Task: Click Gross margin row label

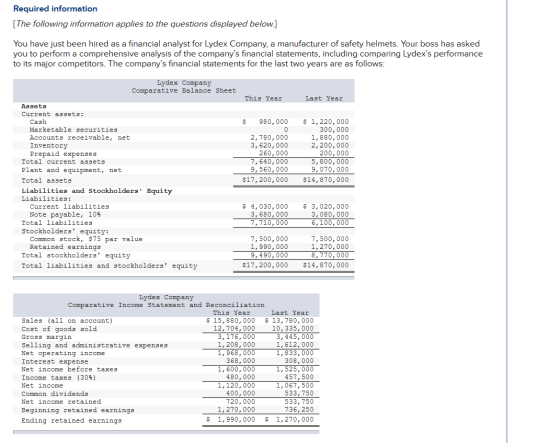Action: pos(46,337)
